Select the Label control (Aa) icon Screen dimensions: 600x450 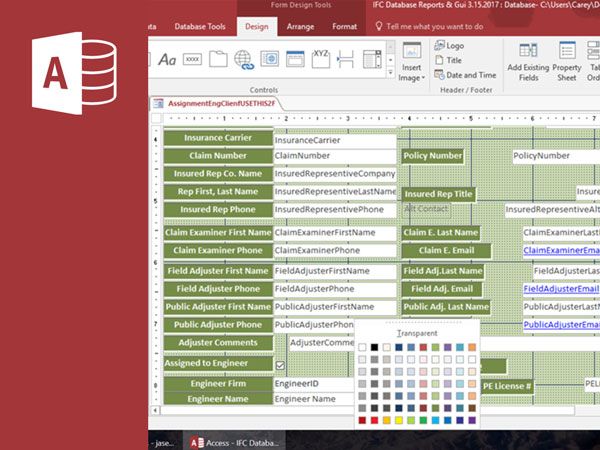pos(167,60)
